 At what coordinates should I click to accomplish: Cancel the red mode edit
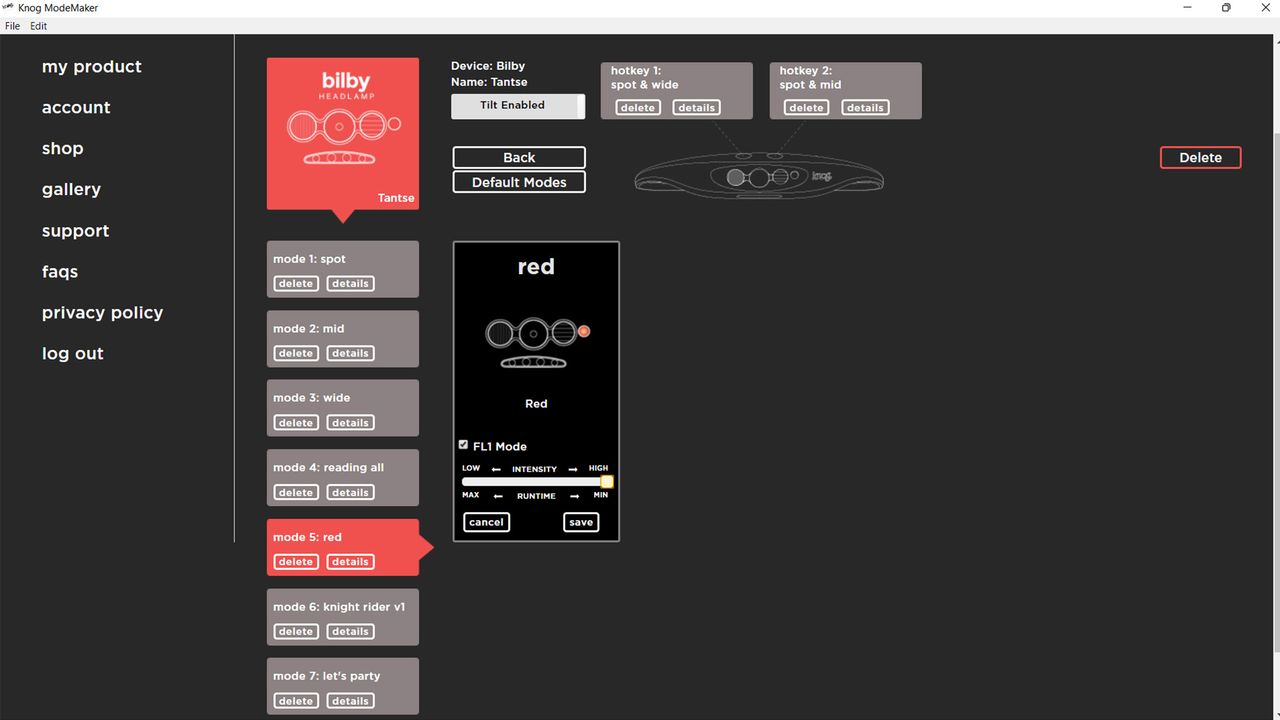coord(486,522)
